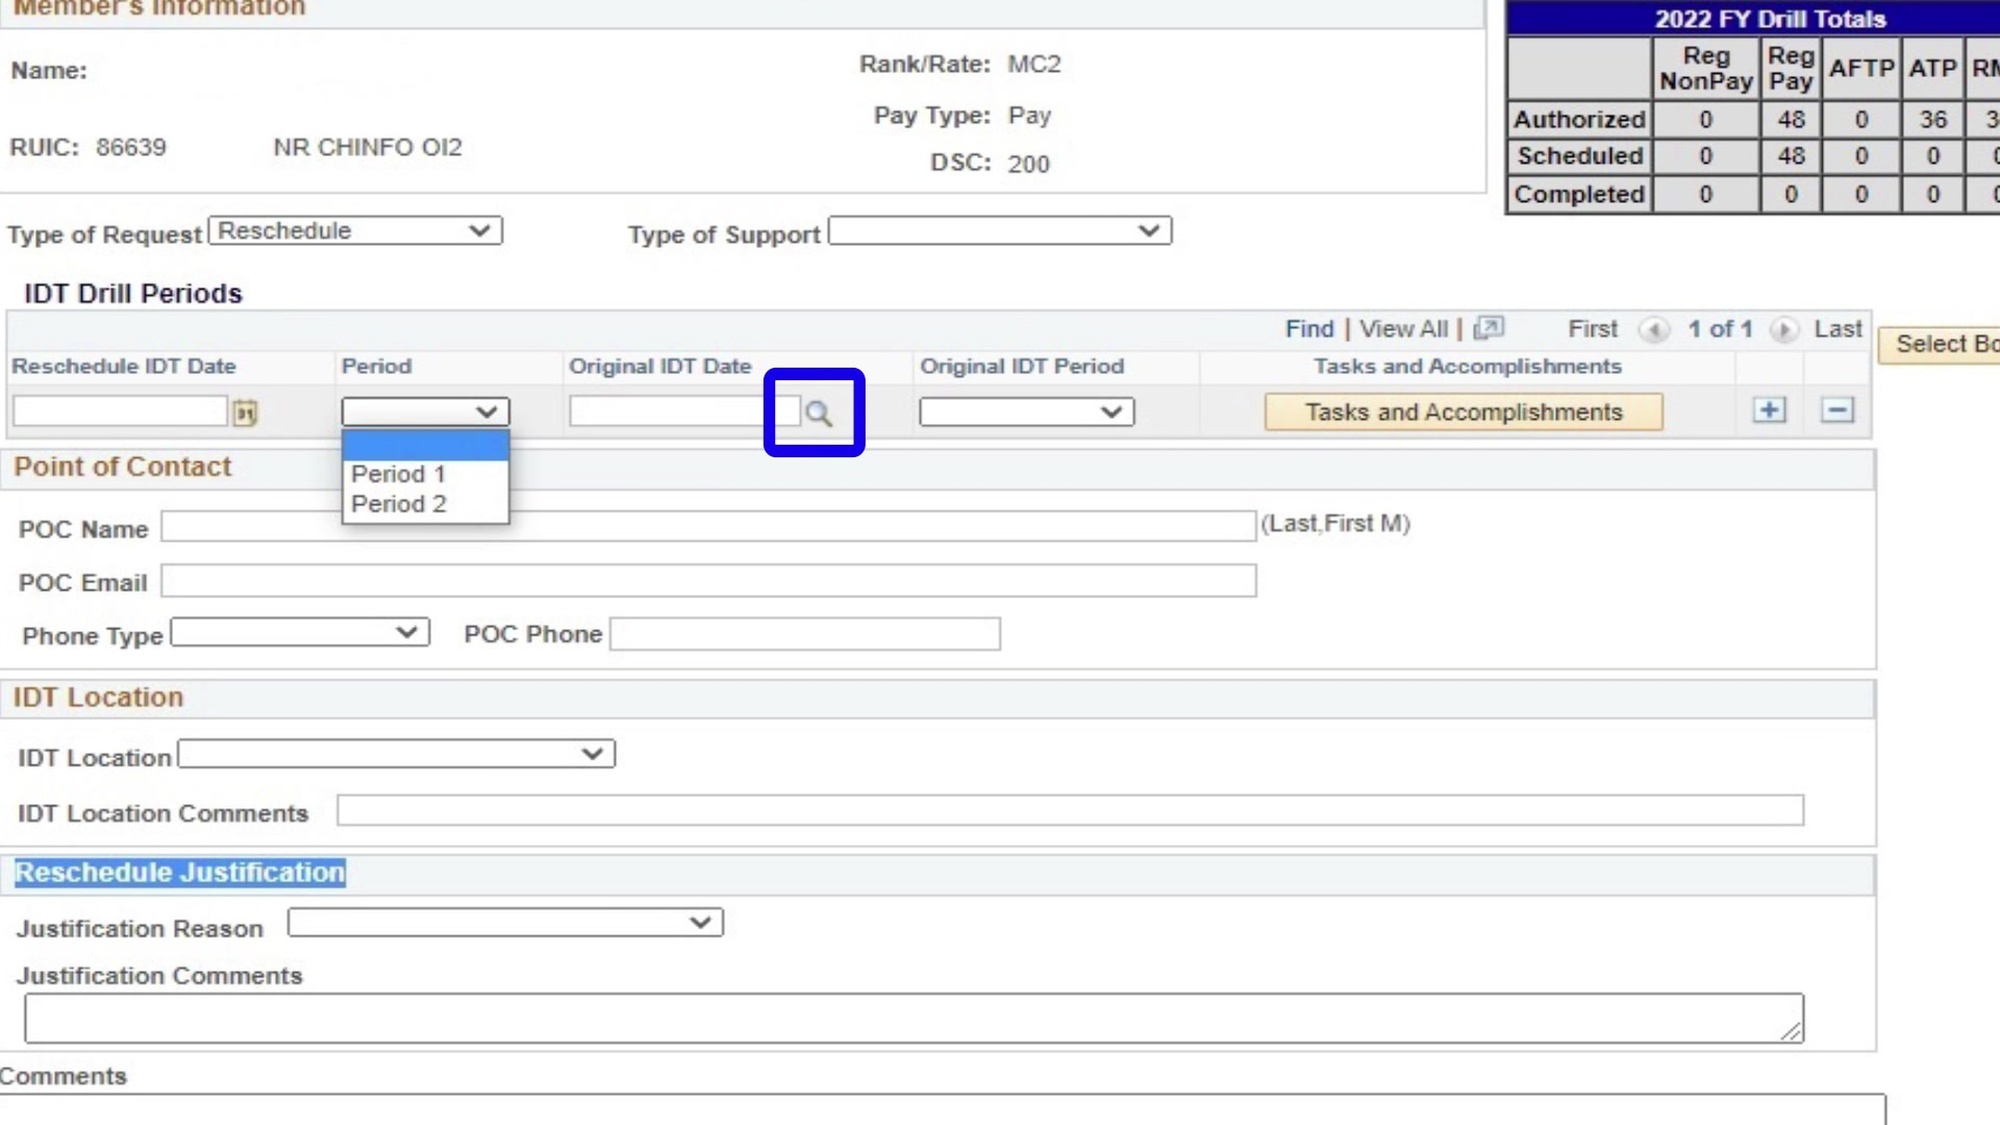
Task: Go to previous row arrow
Action: pos(1654,329)
